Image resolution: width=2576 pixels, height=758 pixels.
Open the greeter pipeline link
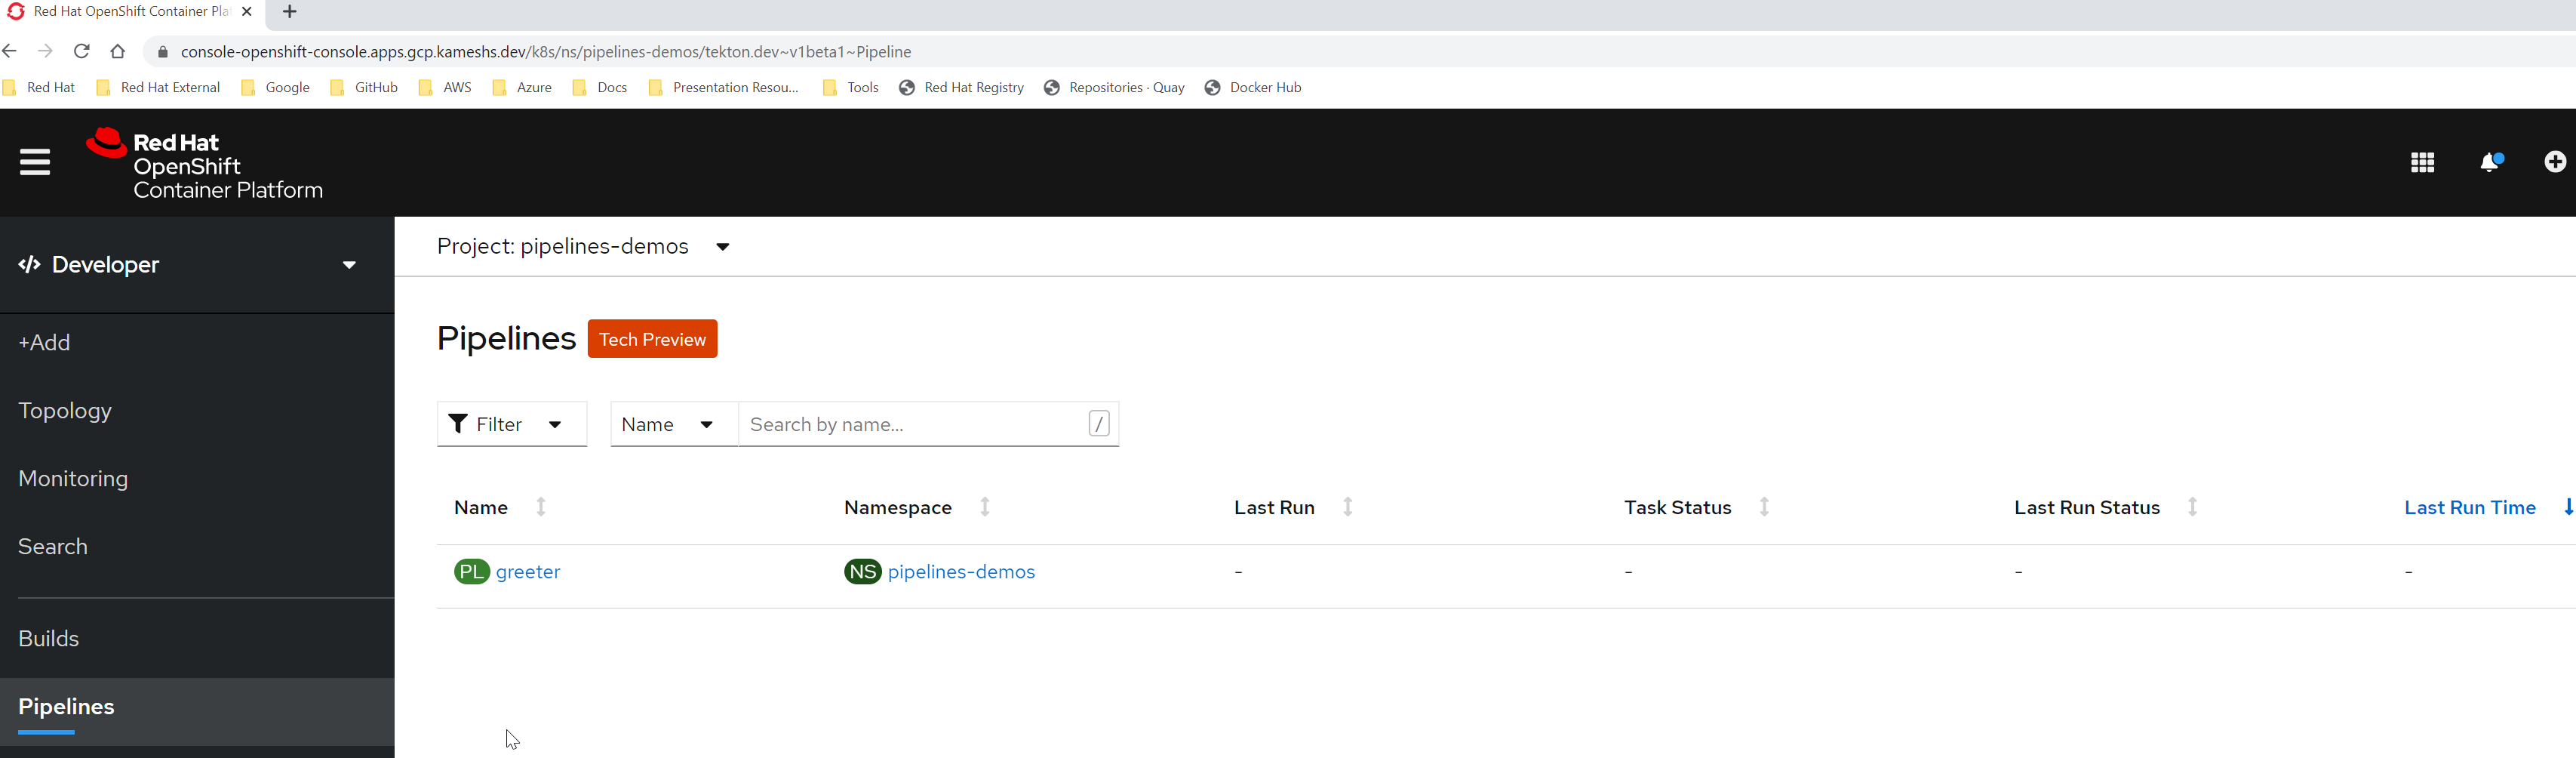pos(528,572)
